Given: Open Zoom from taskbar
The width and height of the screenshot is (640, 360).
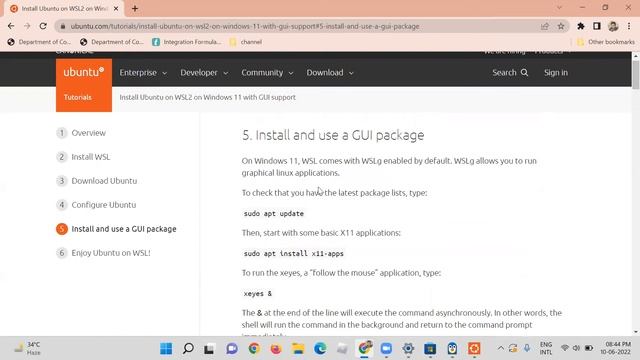Looking at the screenshot, I should [x=386, y=348].
